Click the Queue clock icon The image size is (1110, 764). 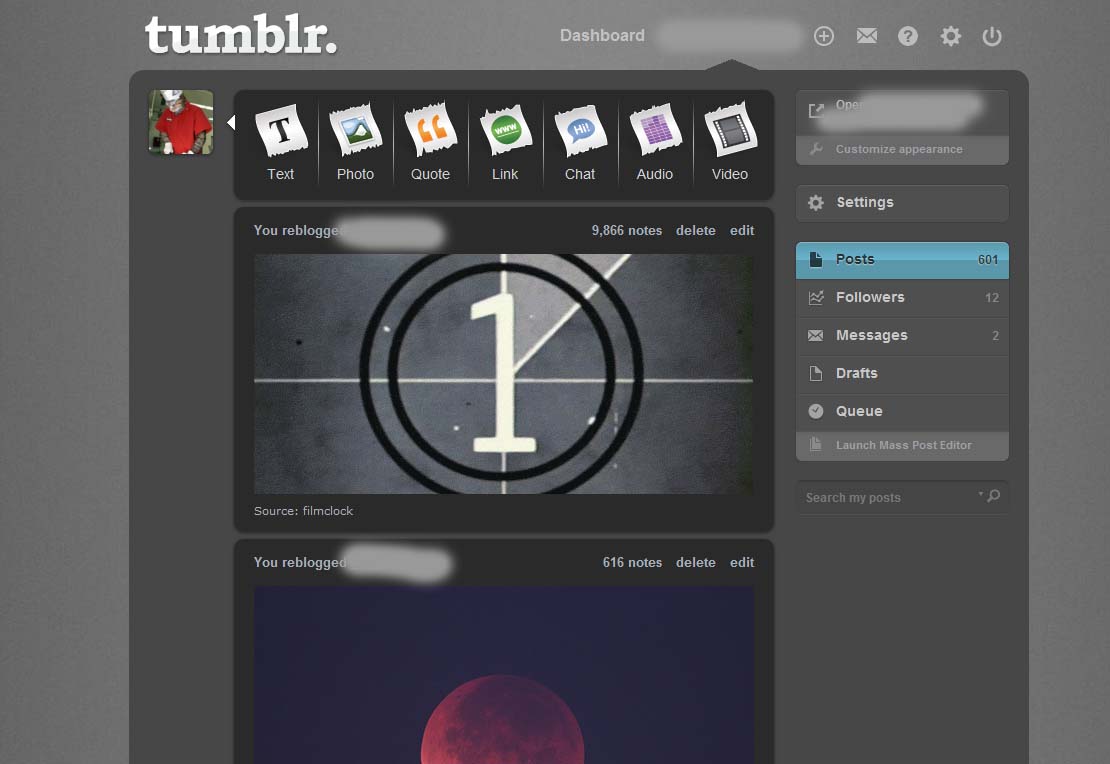click(x=816, y=411)
